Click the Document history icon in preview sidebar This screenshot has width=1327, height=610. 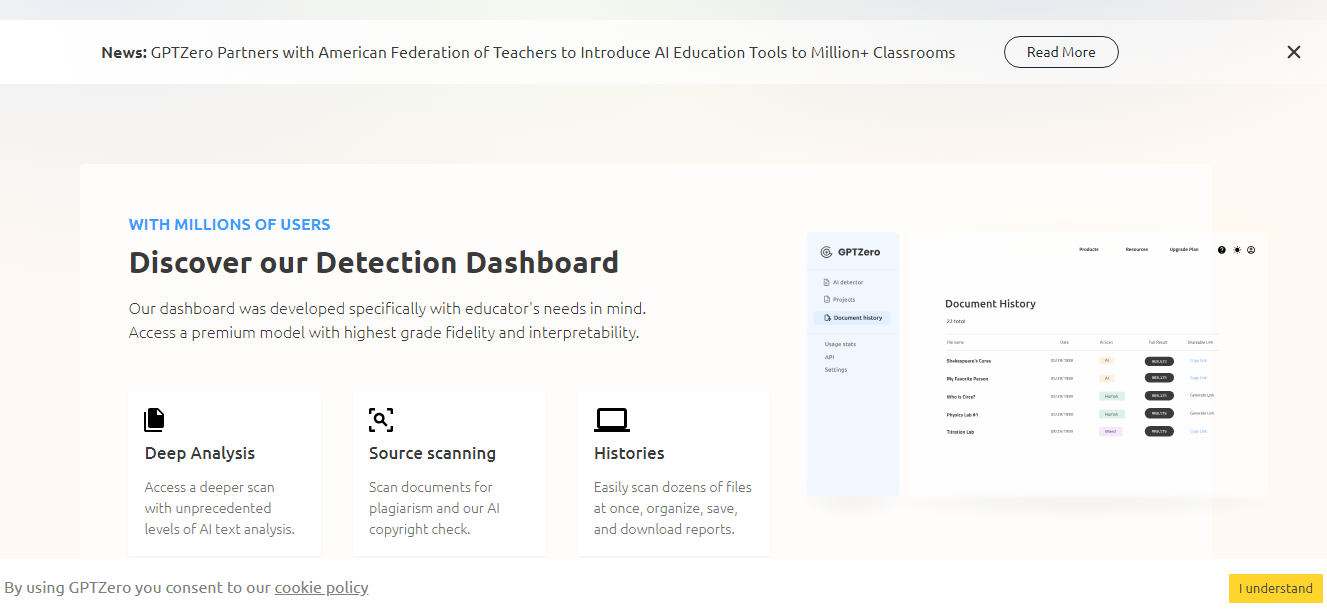point(828,318)
